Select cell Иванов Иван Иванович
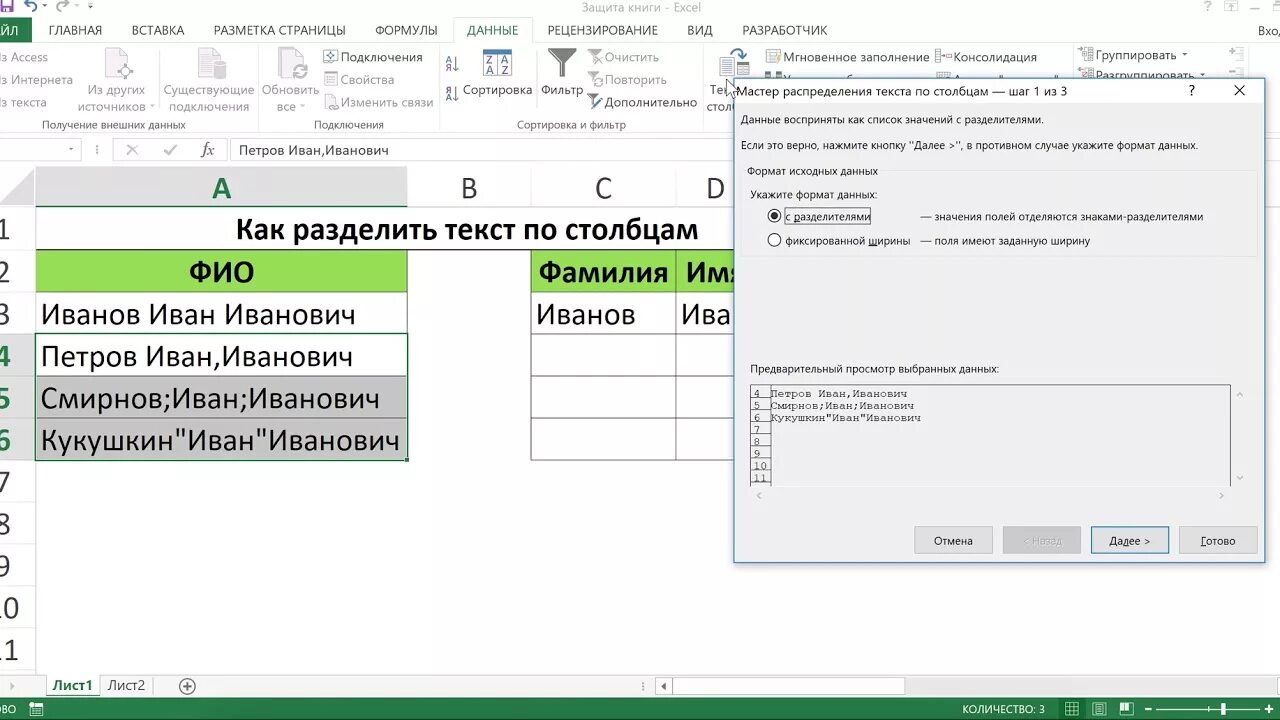 (221, 314)
